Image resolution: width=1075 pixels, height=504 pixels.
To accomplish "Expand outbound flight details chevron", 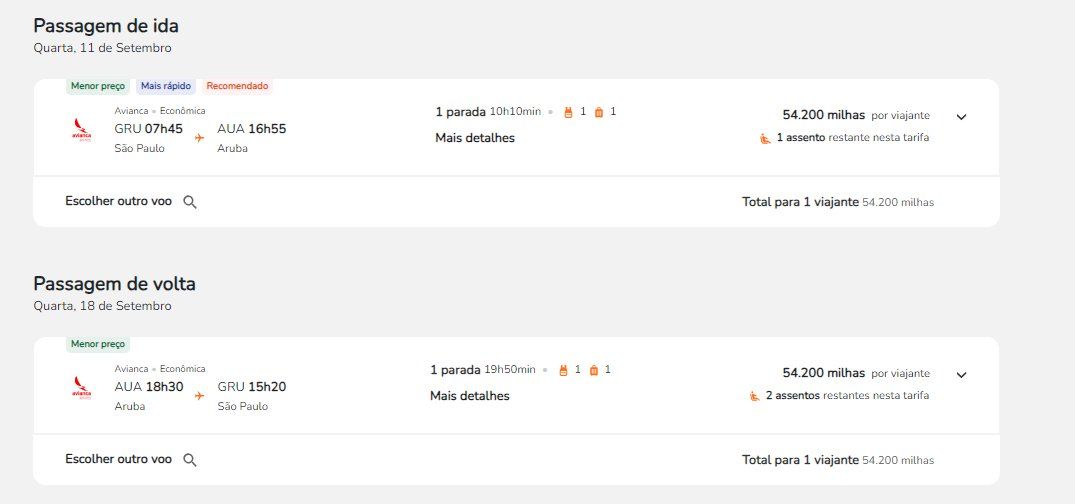I will point(961,117).
